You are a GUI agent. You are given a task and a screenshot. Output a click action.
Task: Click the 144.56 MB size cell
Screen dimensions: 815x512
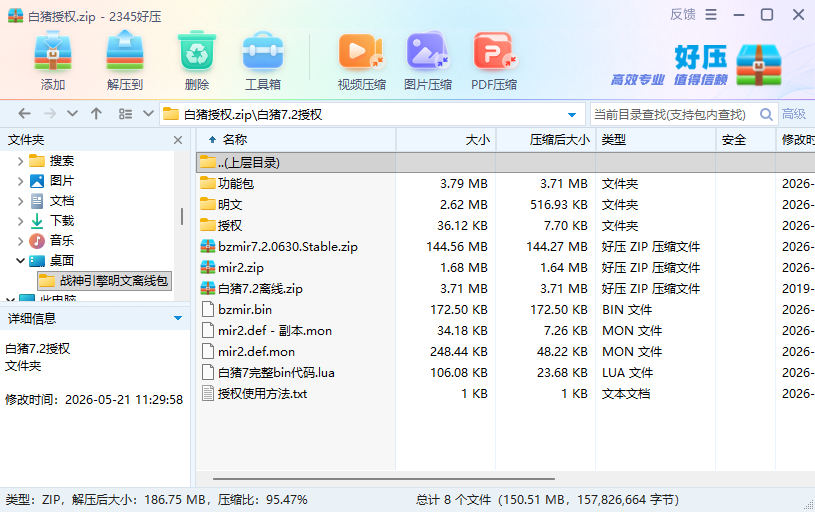click(456, 246)
